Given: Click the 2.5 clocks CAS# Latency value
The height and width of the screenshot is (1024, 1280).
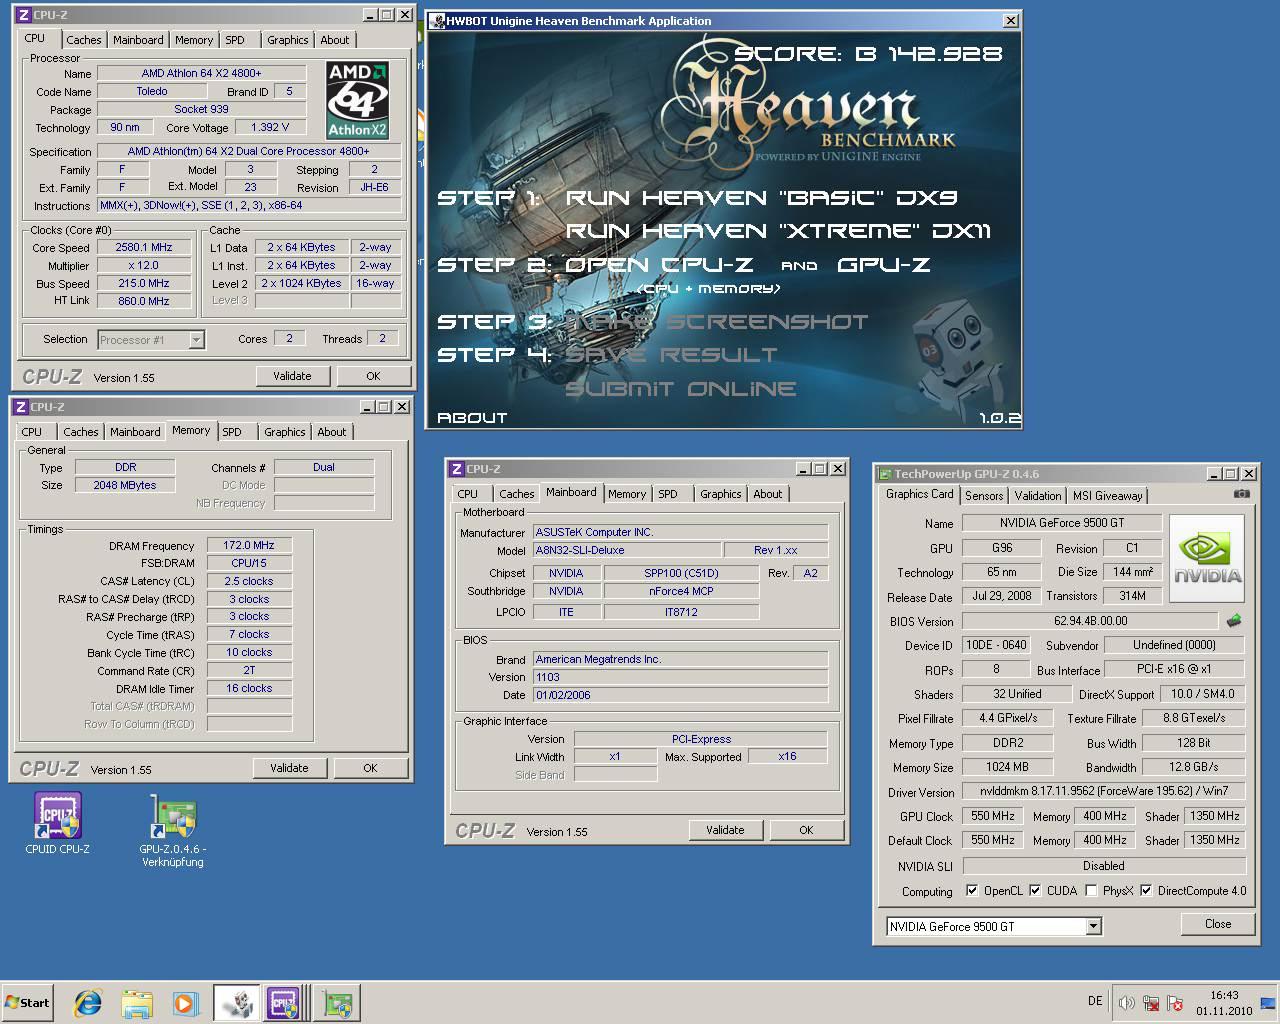Looking at the screenshot, I should 249,581.
